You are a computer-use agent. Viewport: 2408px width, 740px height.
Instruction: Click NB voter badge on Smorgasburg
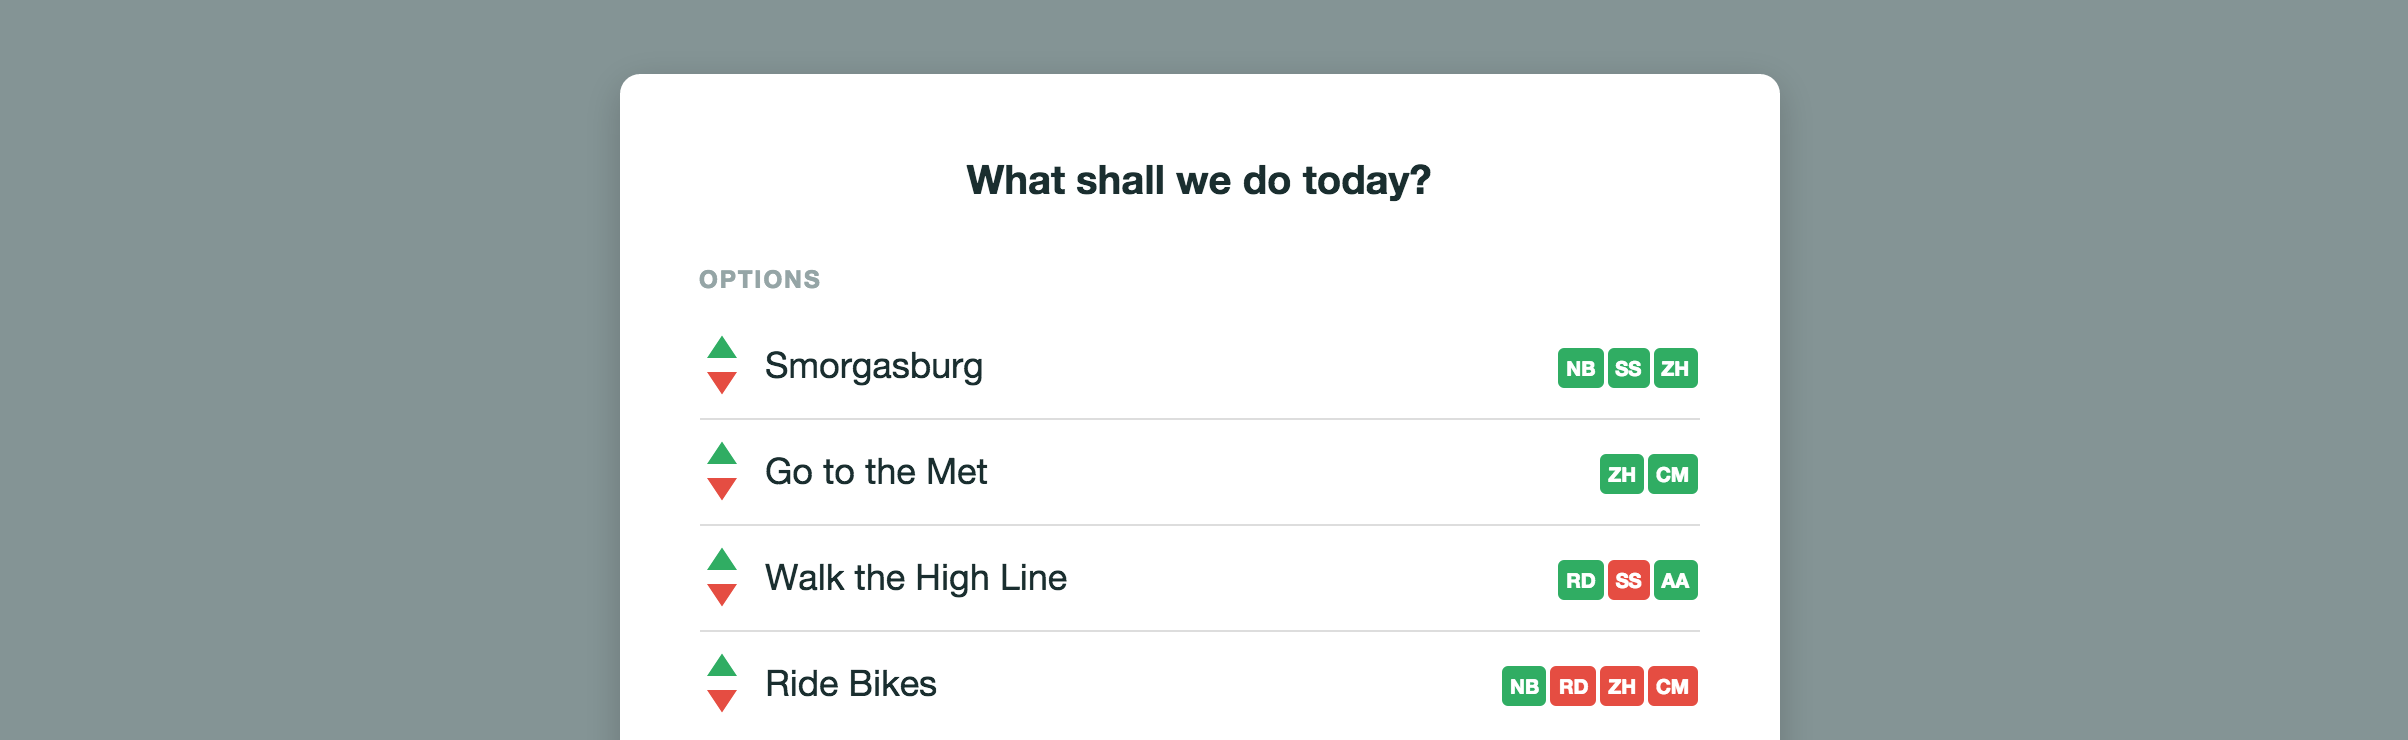tap(1580, 368)
